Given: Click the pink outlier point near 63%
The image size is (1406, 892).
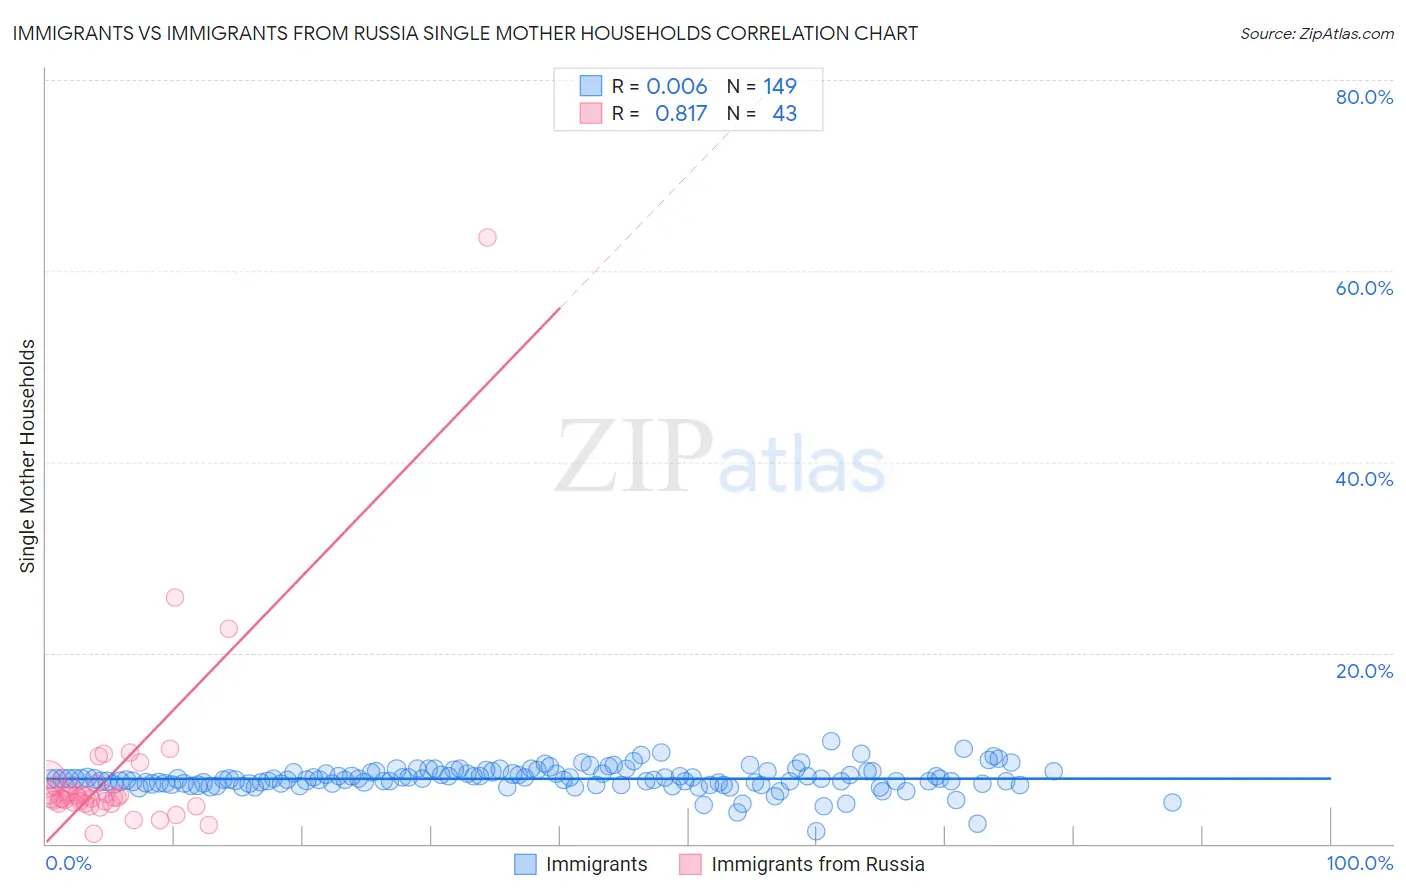Looking at the screenshot, I should coord(487,237).
